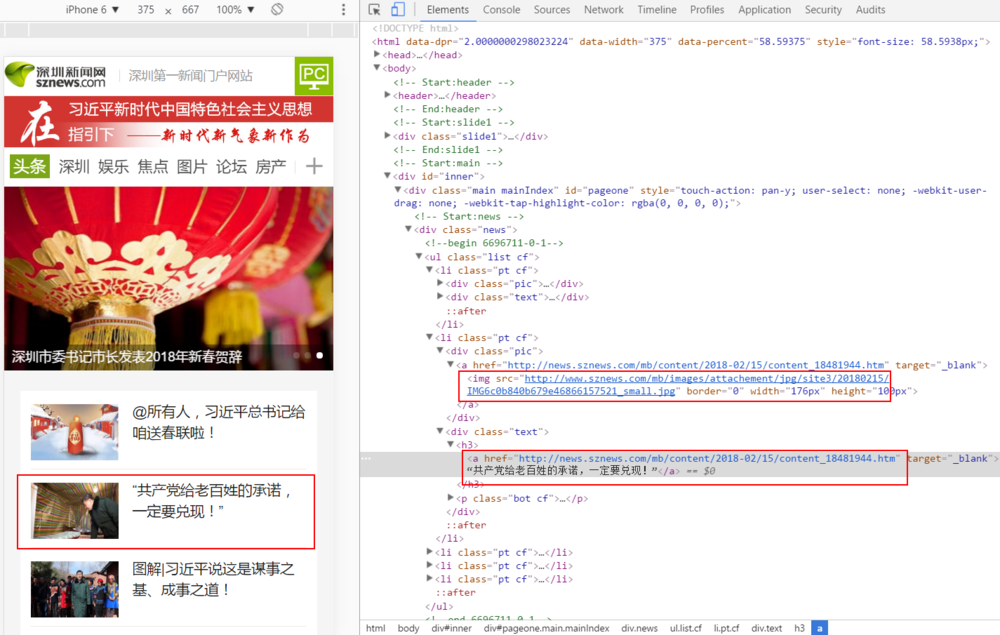Image resolution: width=1000 pixels, height=635 pixels.
Task: Collapse the ul class list cf node
Action: click(419, 256)
